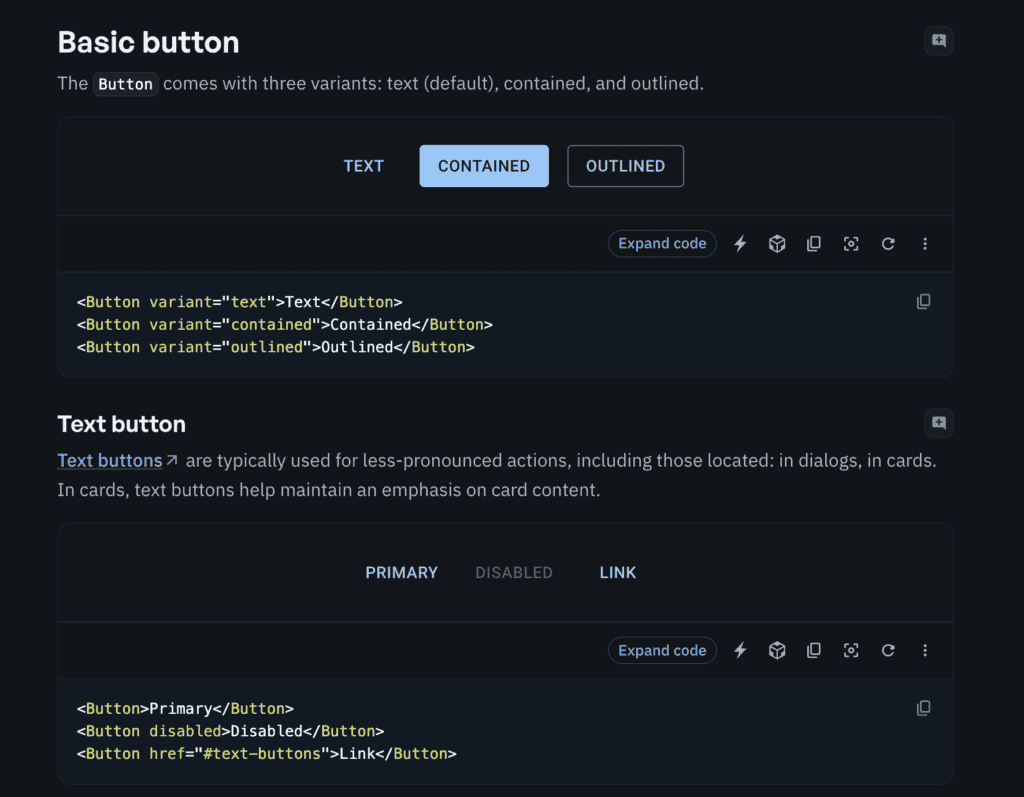Reset the Text button demo
This screenshot has height=797, width=1024.
888,650
